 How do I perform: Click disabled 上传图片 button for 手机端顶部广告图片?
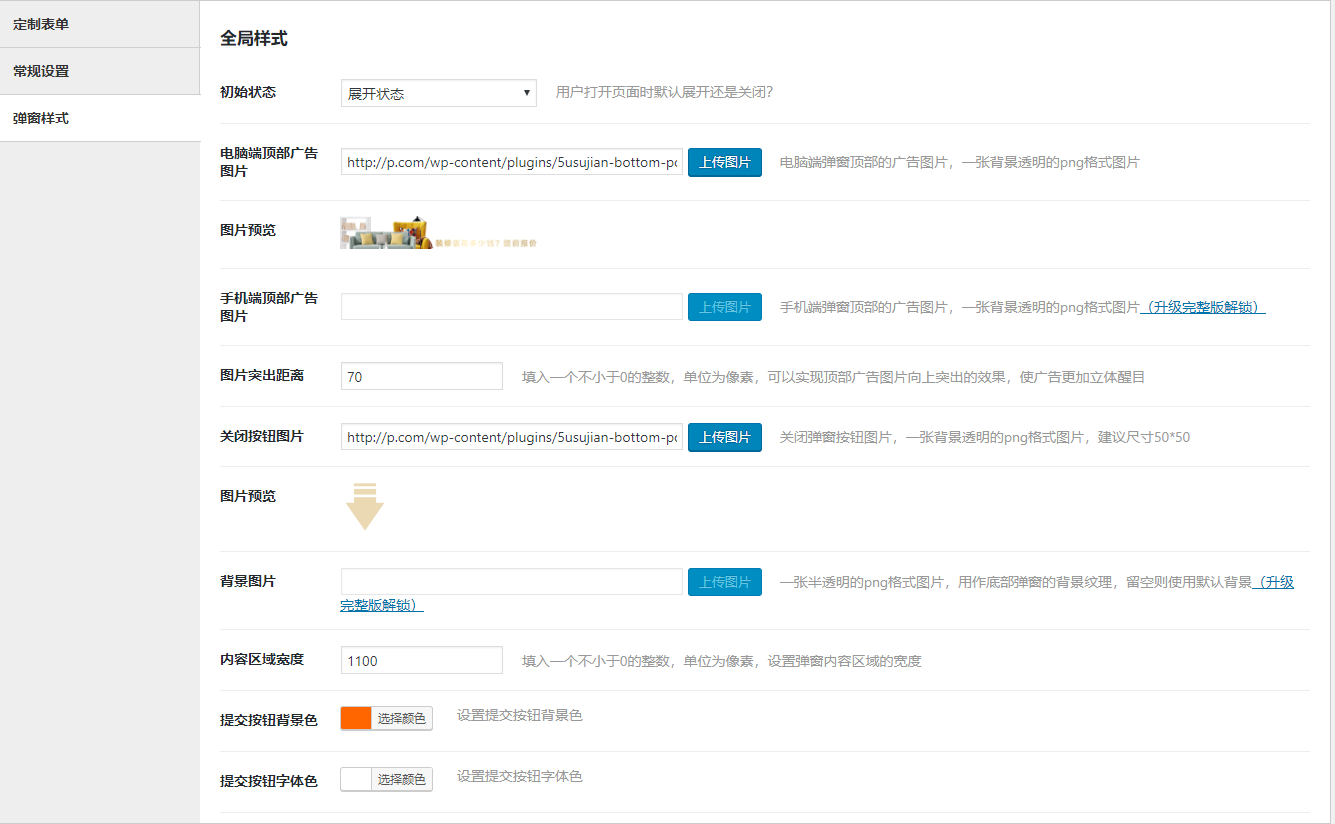coord(725,307)
